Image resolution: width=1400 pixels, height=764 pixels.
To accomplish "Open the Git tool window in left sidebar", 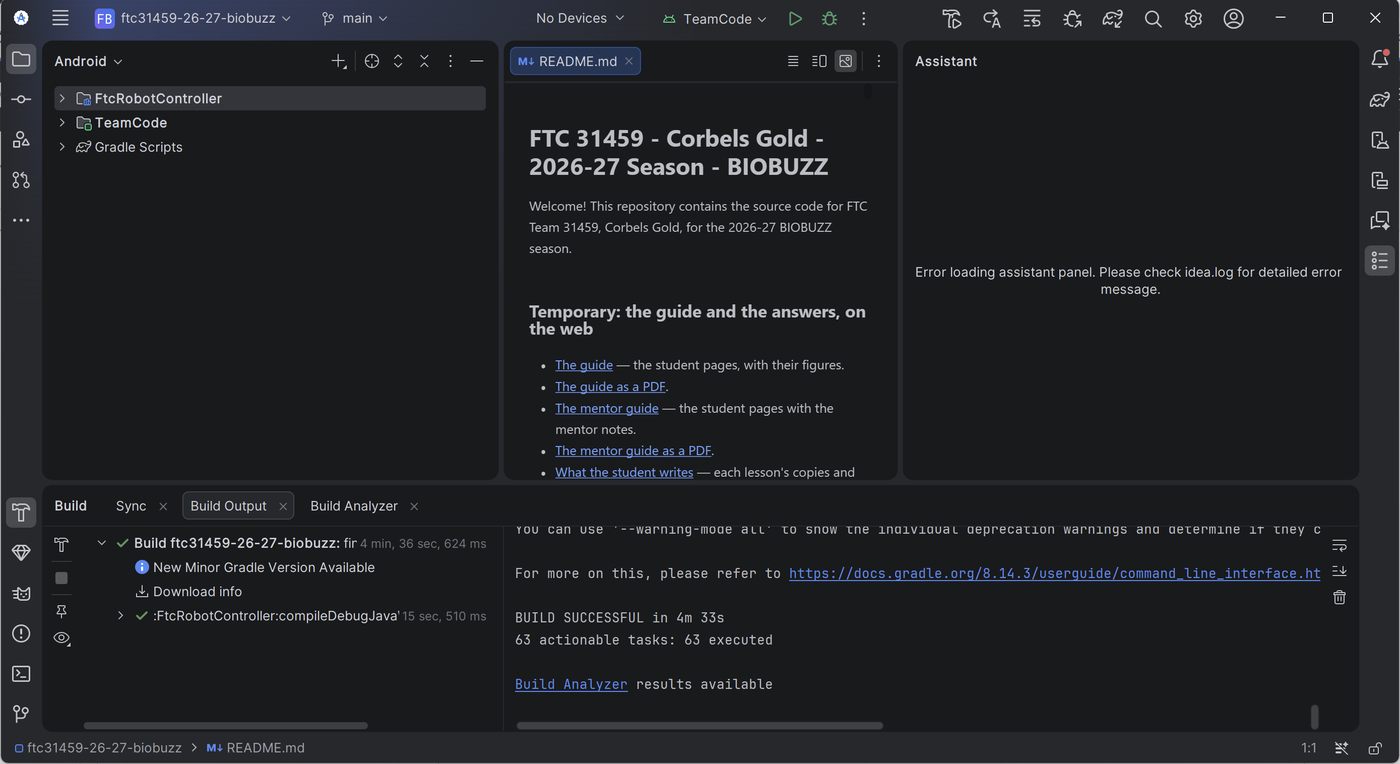I will [21, 714].
